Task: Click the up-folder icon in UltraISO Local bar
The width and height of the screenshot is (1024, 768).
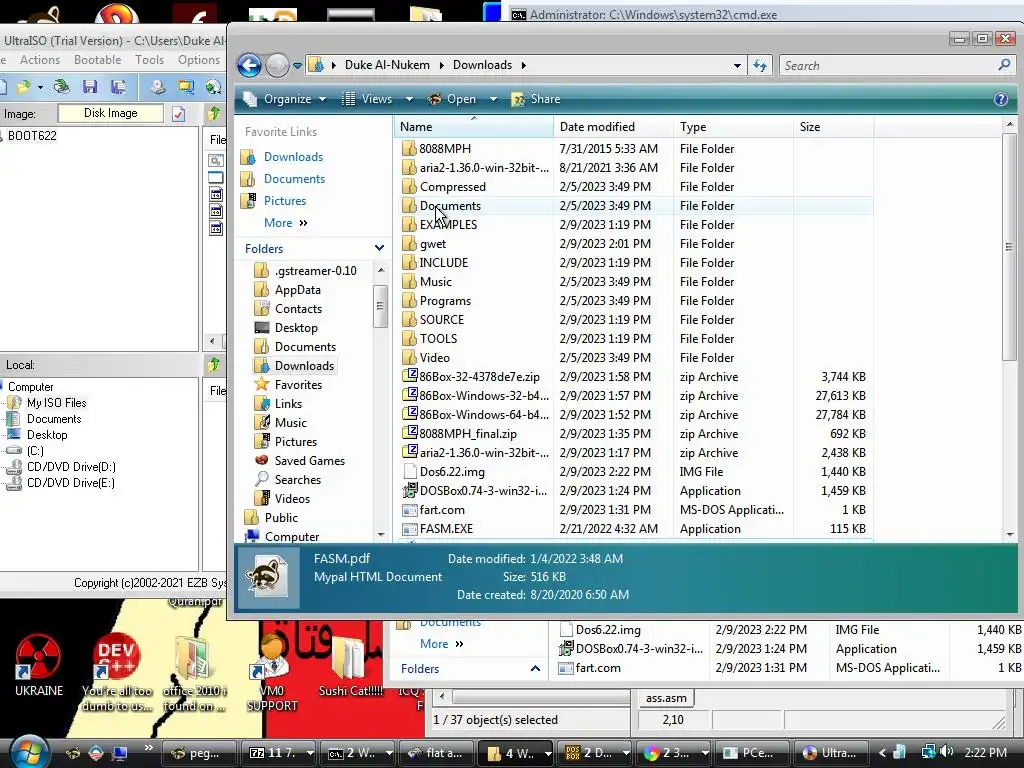Action: (214, 365)
